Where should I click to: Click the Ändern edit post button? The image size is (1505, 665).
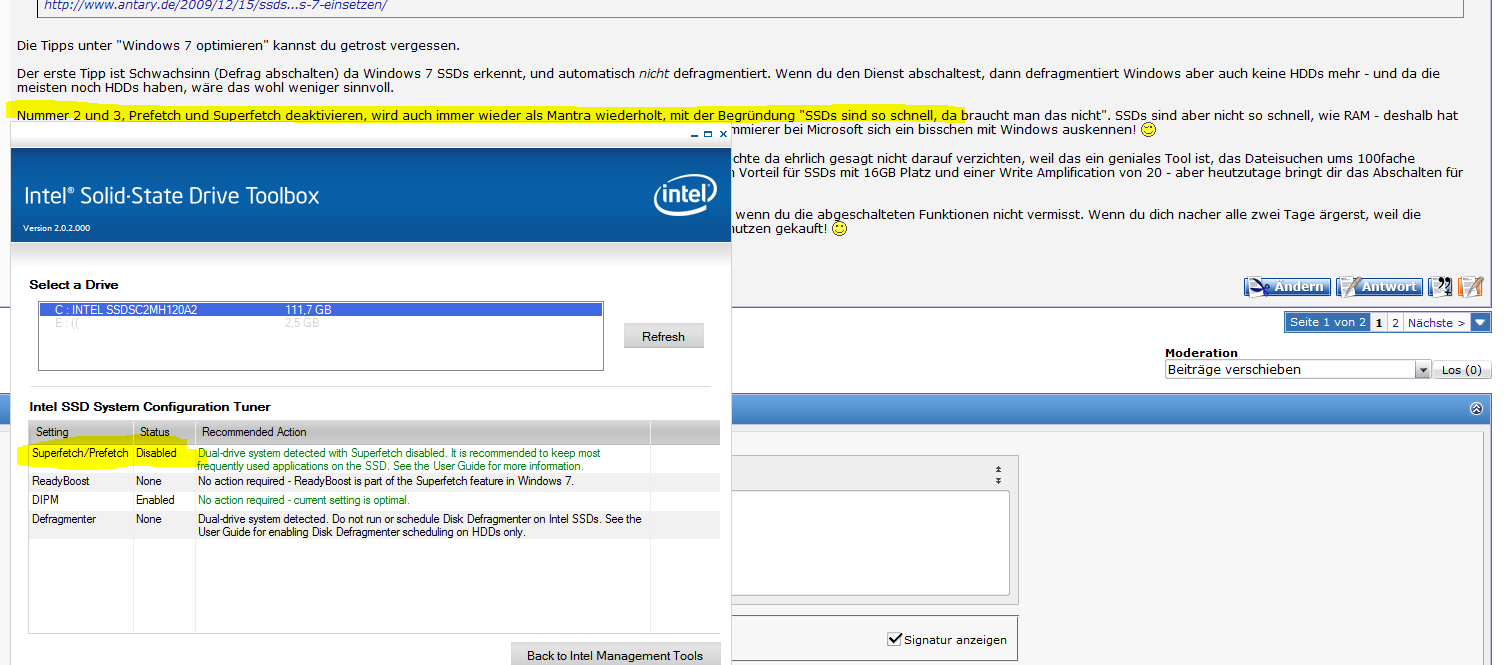(x=1287, y=287)
